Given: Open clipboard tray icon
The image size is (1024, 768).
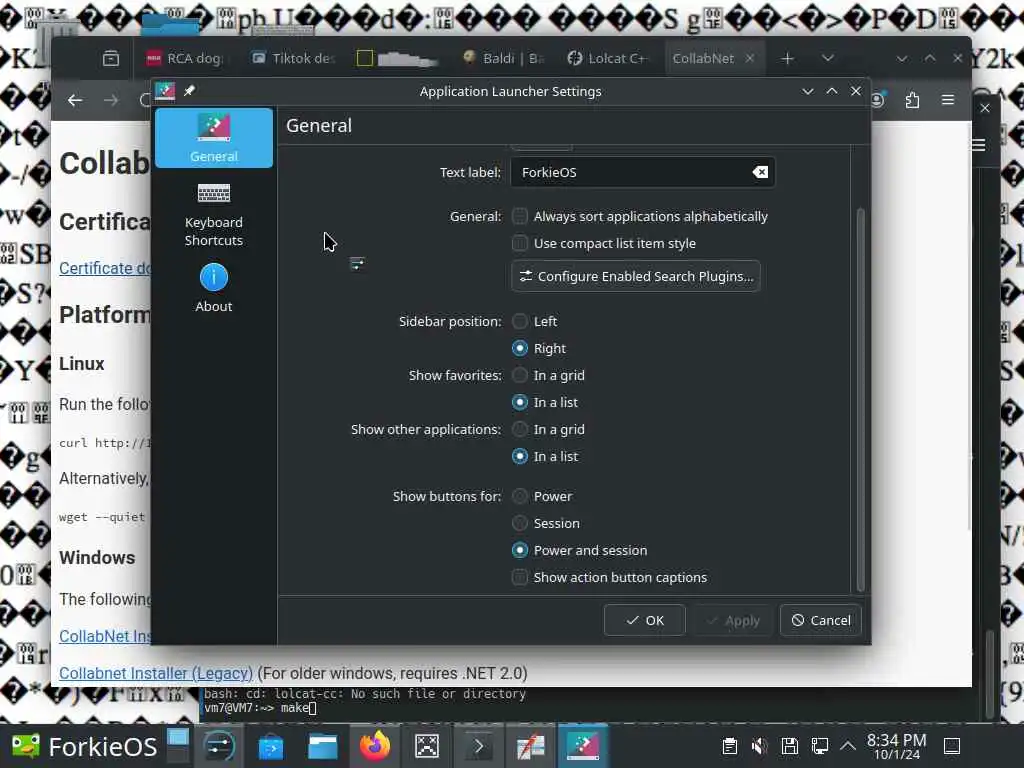Looking at the screenshot, I should coord(729,746).
